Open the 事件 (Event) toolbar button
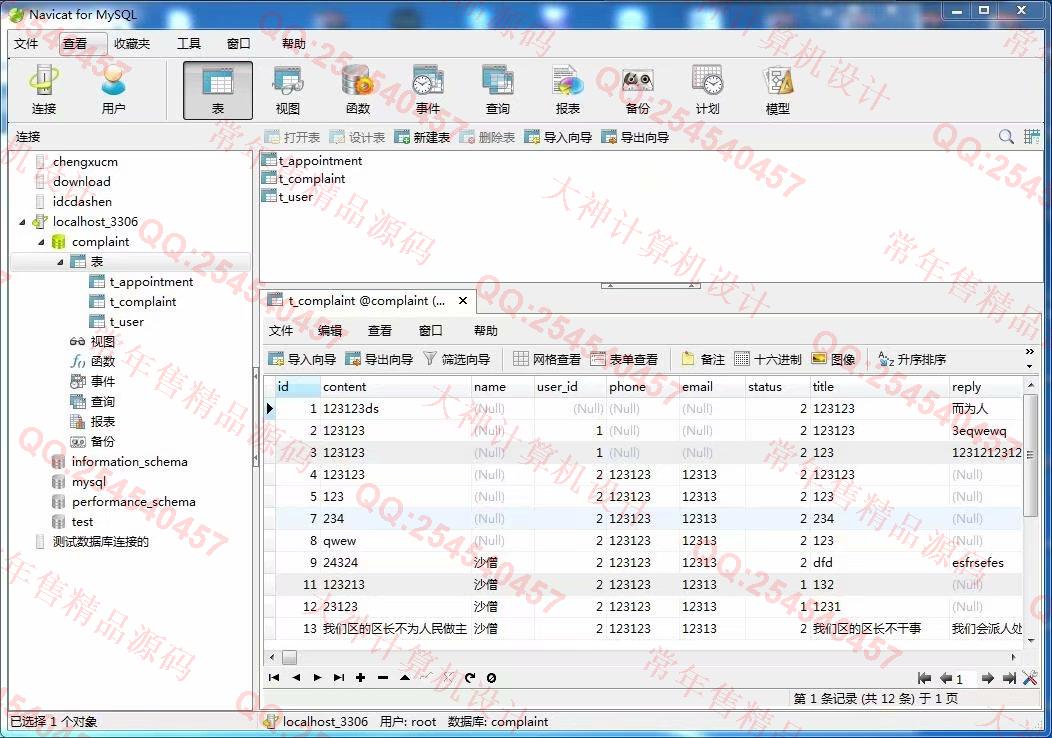 [427, 91]
